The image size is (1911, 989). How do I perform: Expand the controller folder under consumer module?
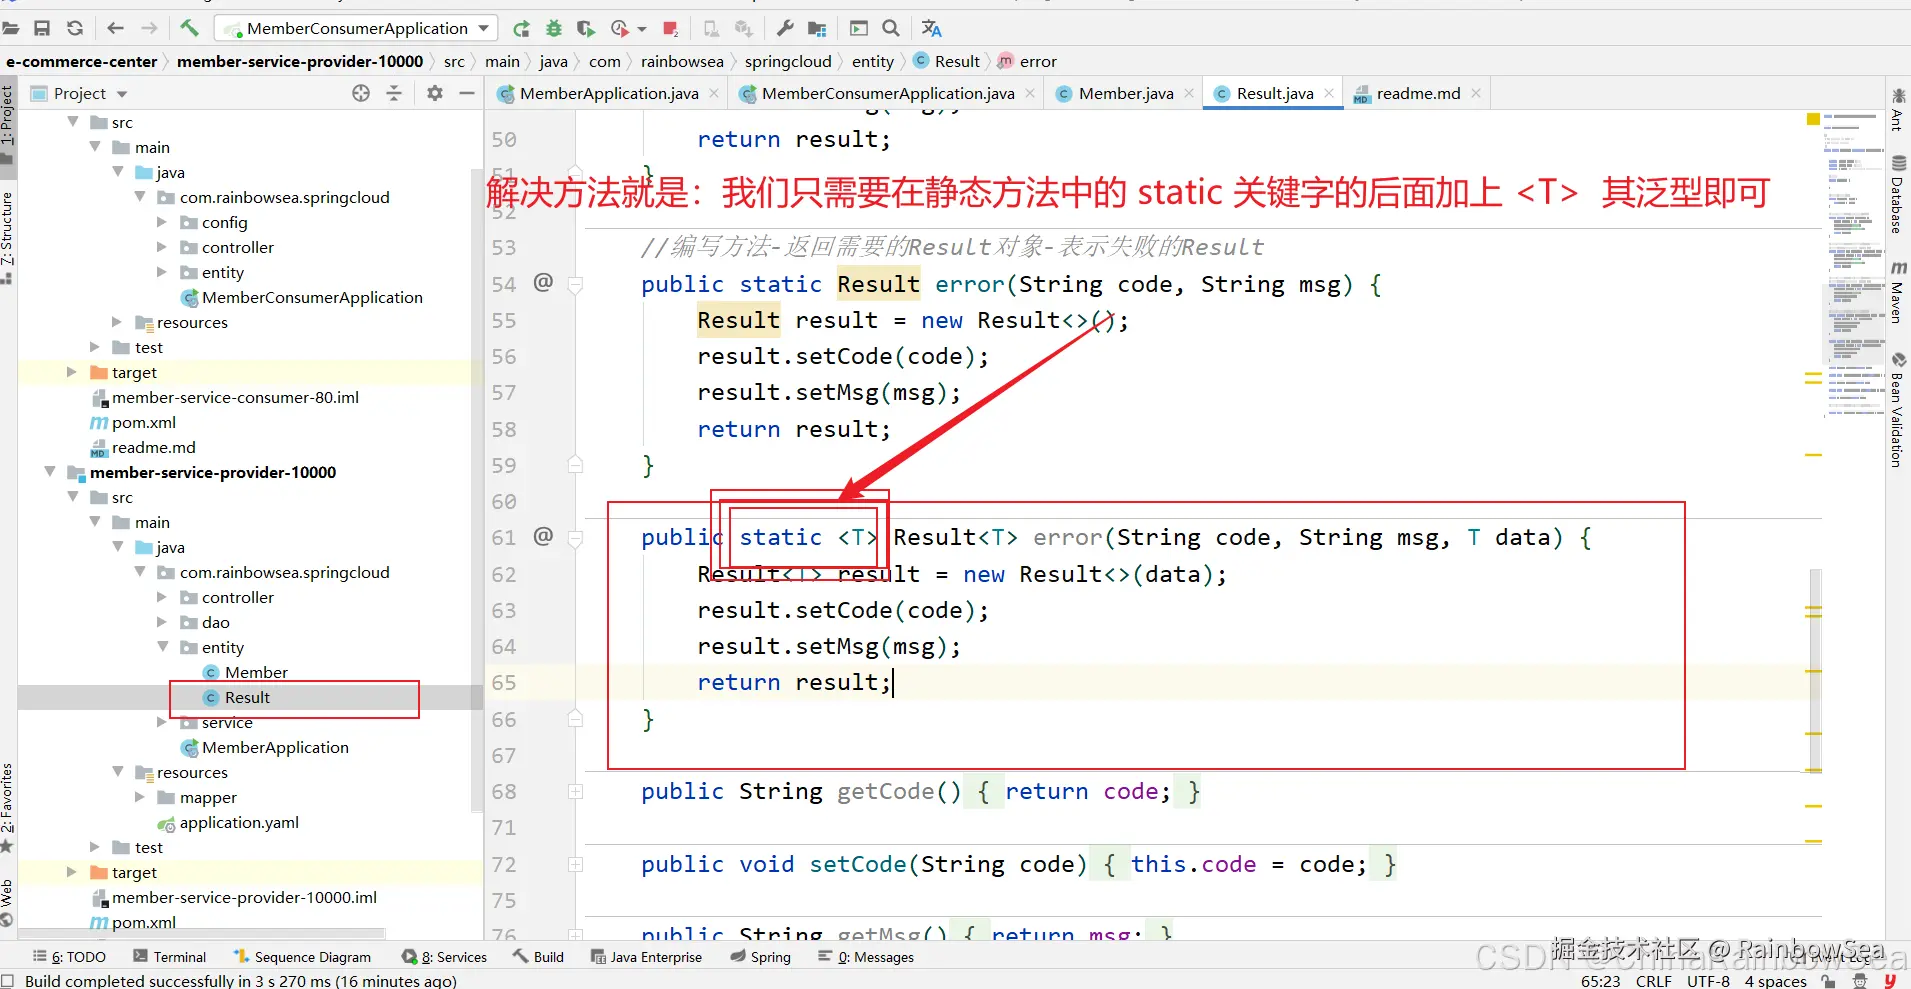pos(162,247)
